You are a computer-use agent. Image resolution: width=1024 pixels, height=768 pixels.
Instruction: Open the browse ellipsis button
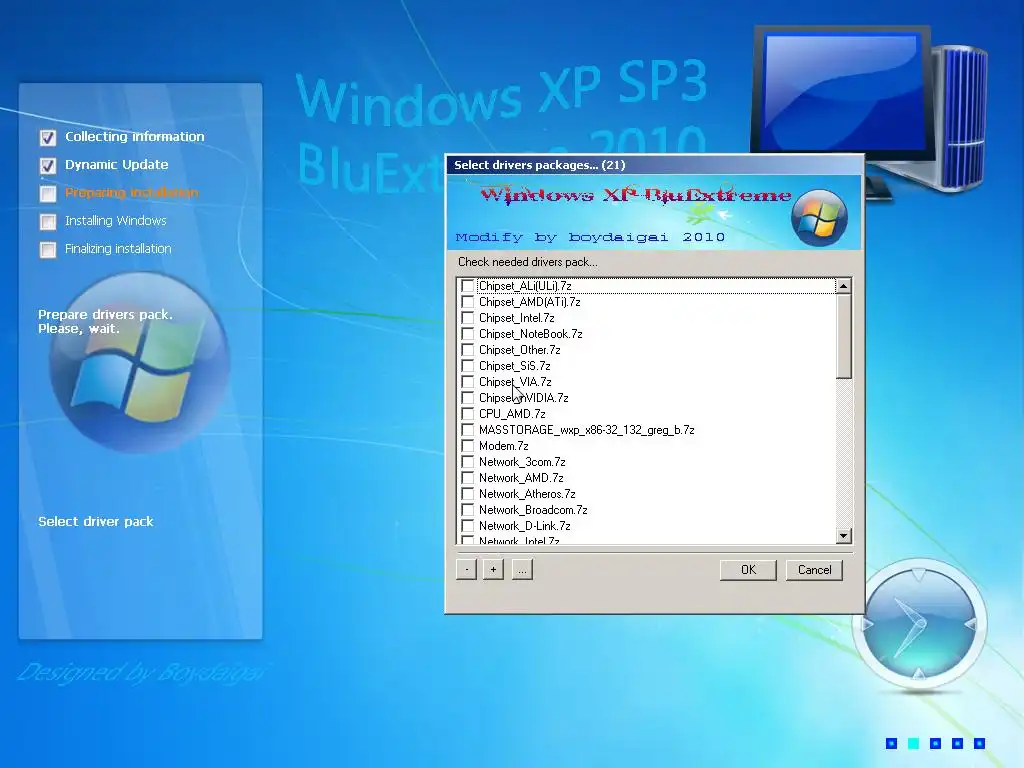point(522,569)
